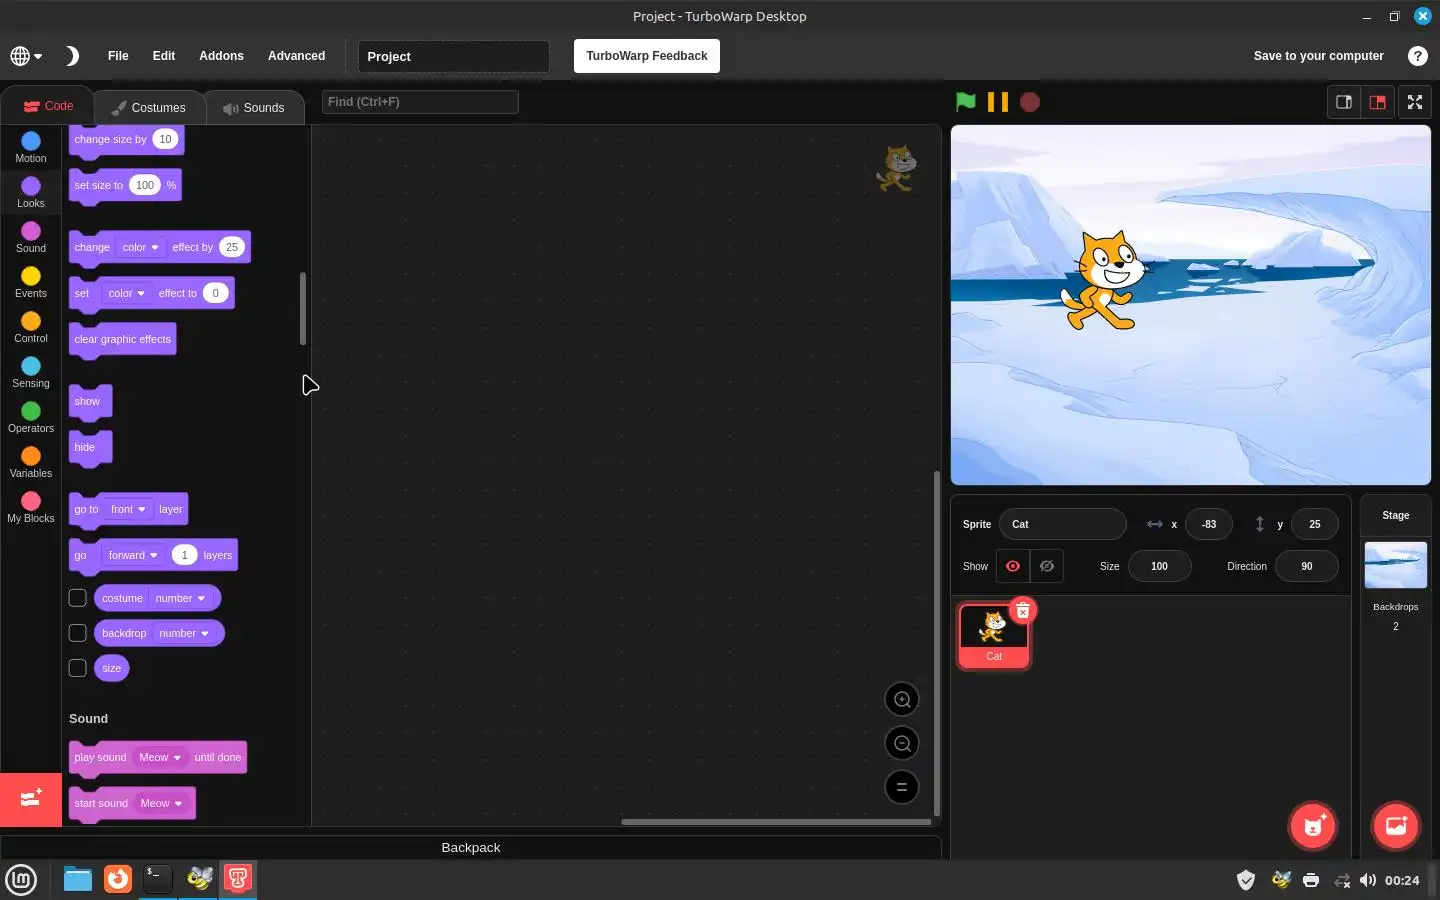Open the Advanced menu
Image resolution: width=1440 pixels, height=900 pixels.
coord(296,56)
